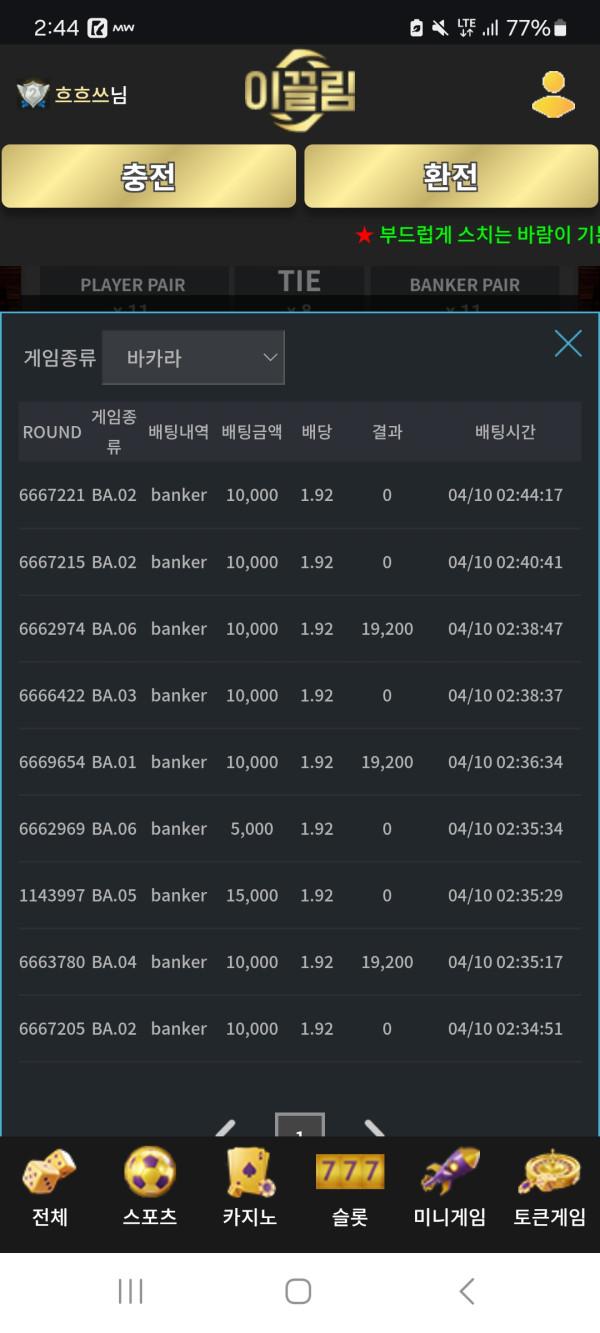Tap the 이끌림 logo
The width and height of the screenshot is (600, 1333).
pos(300,91)
